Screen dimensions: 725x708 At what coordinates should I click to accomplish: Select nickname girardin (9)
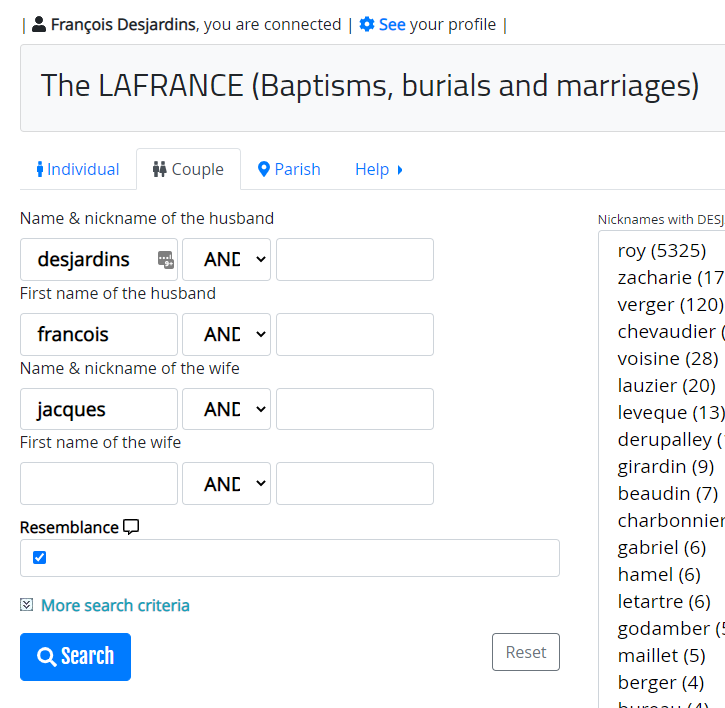point(666,467)
